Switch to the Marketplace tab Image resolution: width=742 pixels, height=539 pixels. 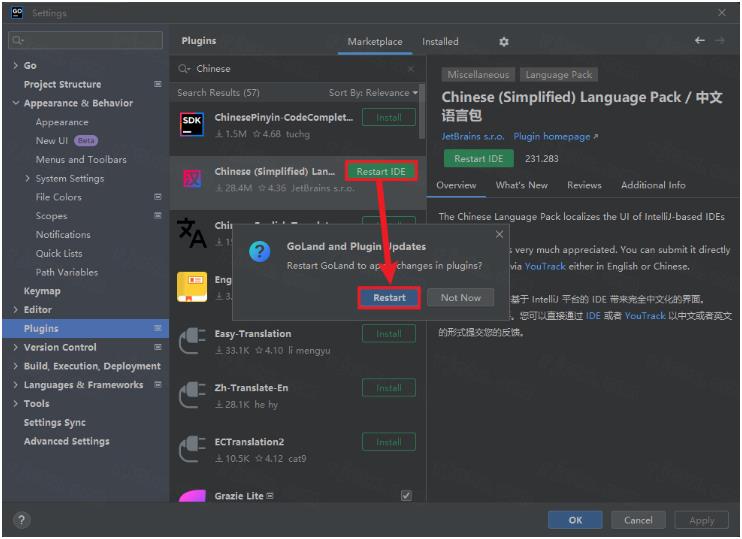pyautogui.click(x=375, y=42)
